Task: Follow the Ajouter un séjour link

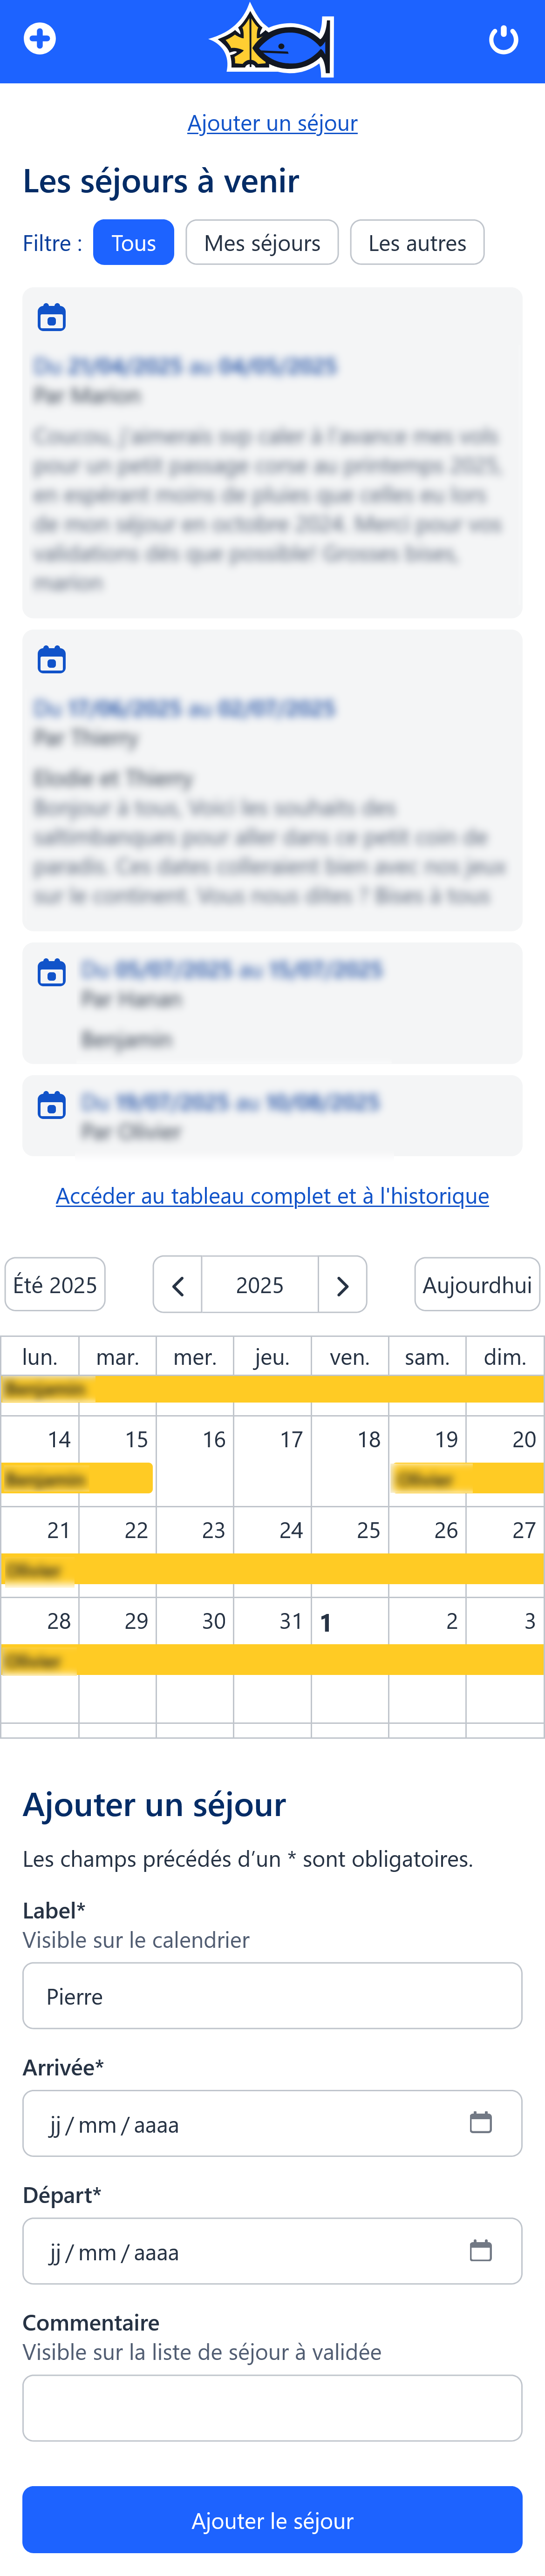Action: point(272,122)
